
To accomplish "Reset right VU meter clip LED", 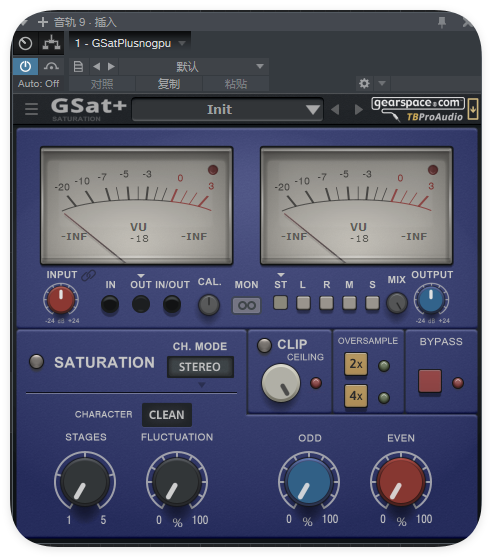I will [433, 170].
